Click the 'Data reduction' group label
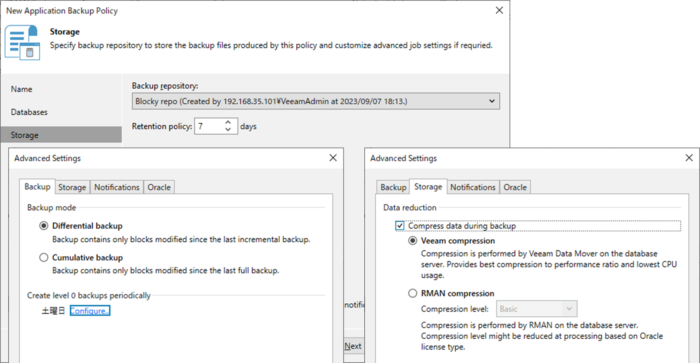The image size is (700, 363). point(409,208)
